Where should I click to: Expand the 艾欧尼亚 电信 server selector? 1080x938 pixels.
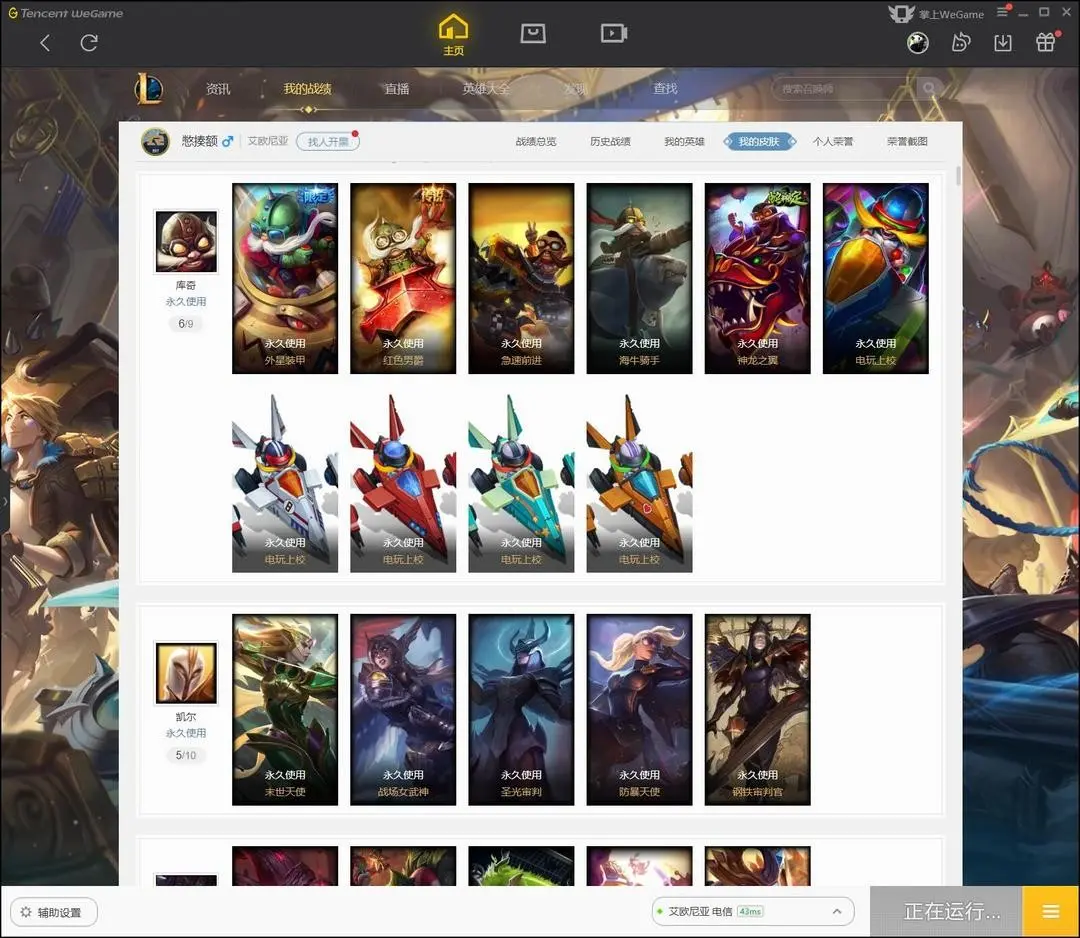[x=753, y=912]
